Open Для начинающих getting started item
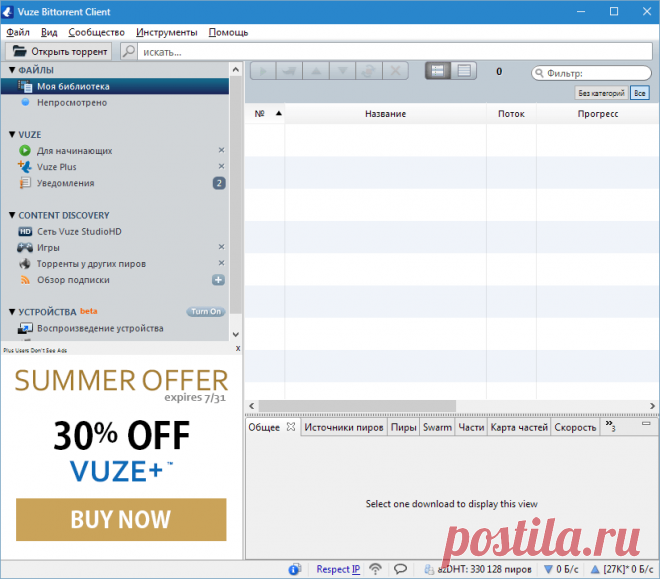The width and height of the screenshot is (660, 579). click(75, 151)
